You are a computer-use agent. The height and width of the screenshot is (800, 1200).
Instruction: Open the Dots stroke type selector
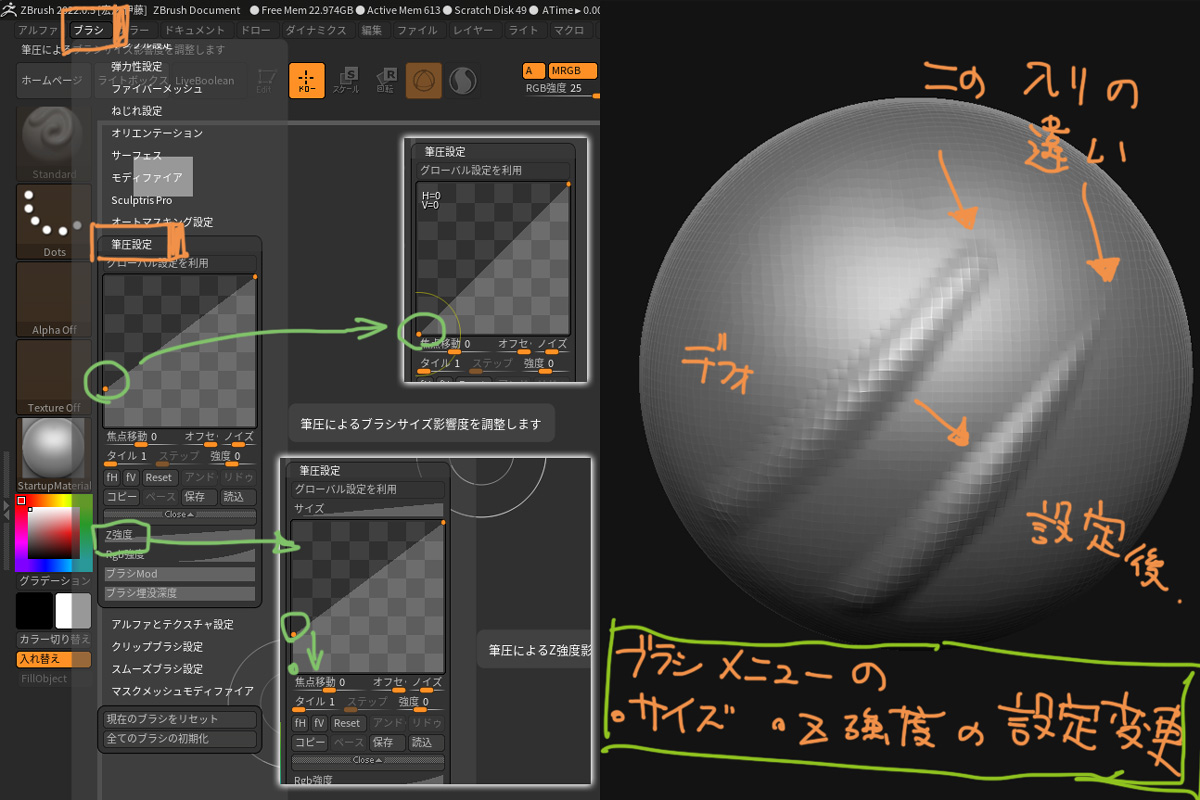pyautogui.click(x=54, y=222)
